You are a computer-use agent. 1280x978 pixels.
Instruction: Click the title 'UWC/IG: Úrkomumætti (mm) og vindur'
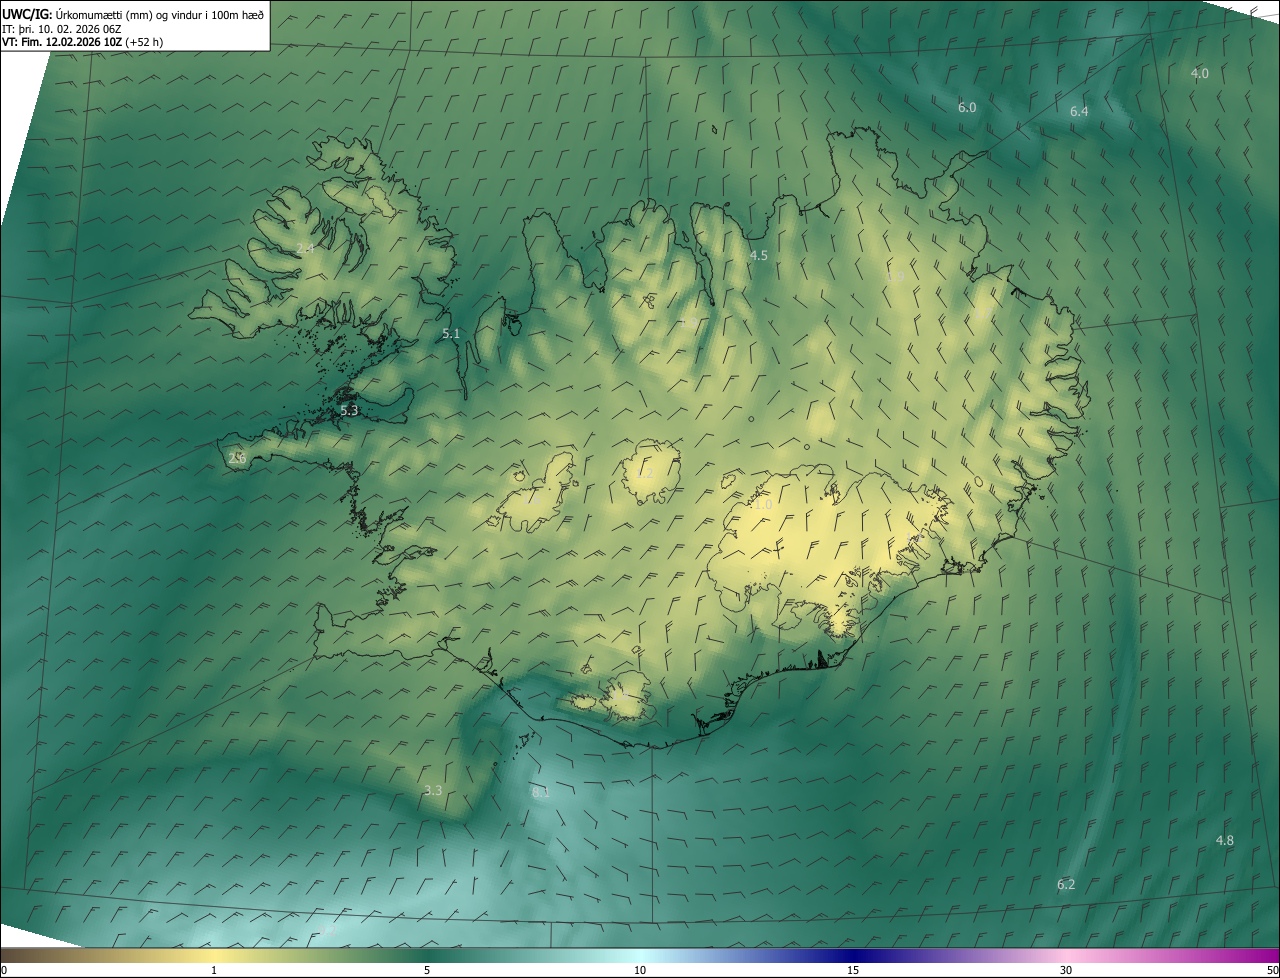click(x=133, y=14)
